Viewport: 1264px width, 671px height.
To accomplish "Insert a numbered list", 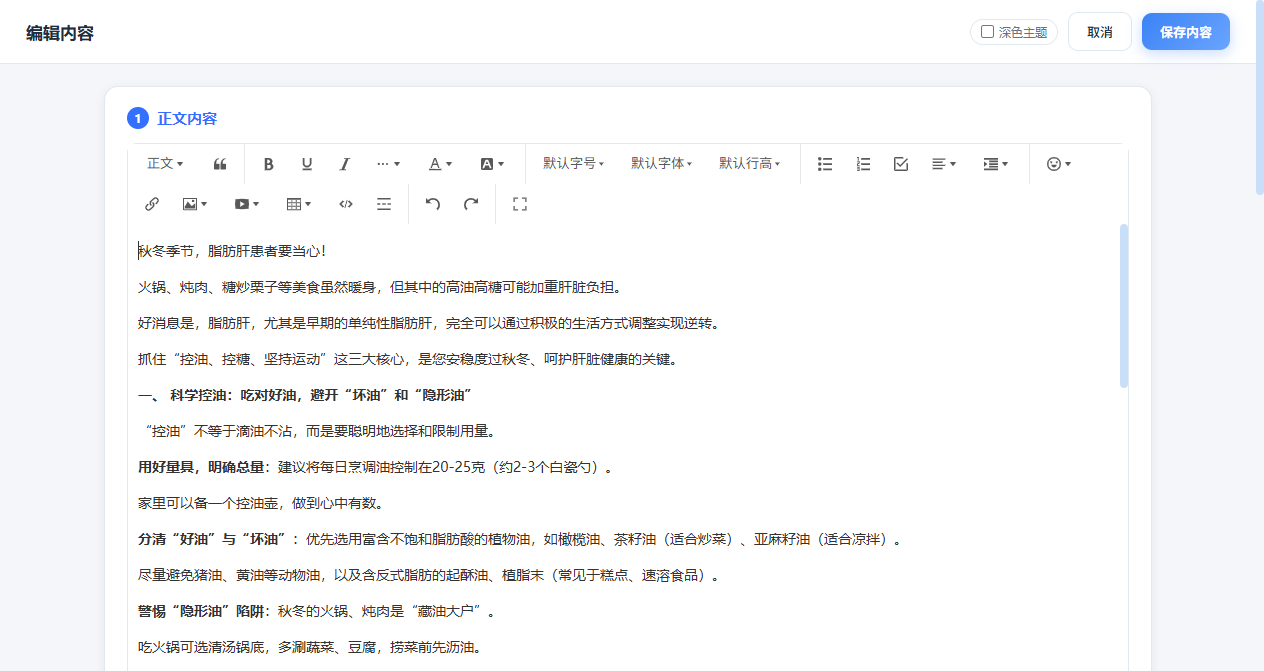I will click(863, 164).
